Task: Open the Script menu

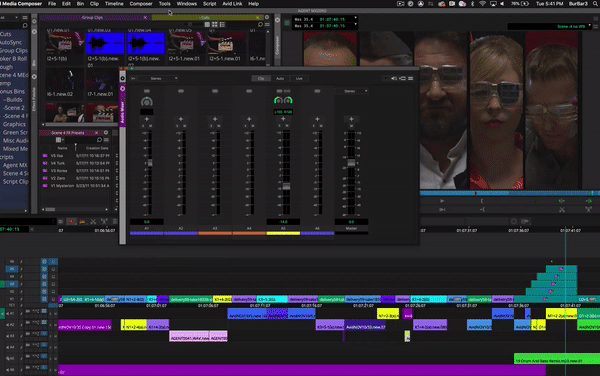Action: click(209, 4)
